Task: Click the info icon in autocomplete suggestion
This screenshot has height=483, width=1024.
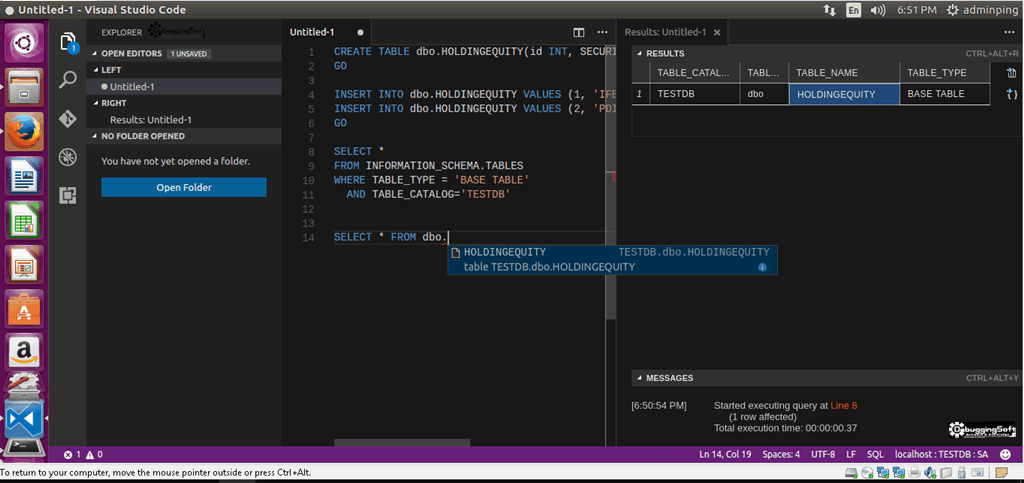Action: [762, 267]
